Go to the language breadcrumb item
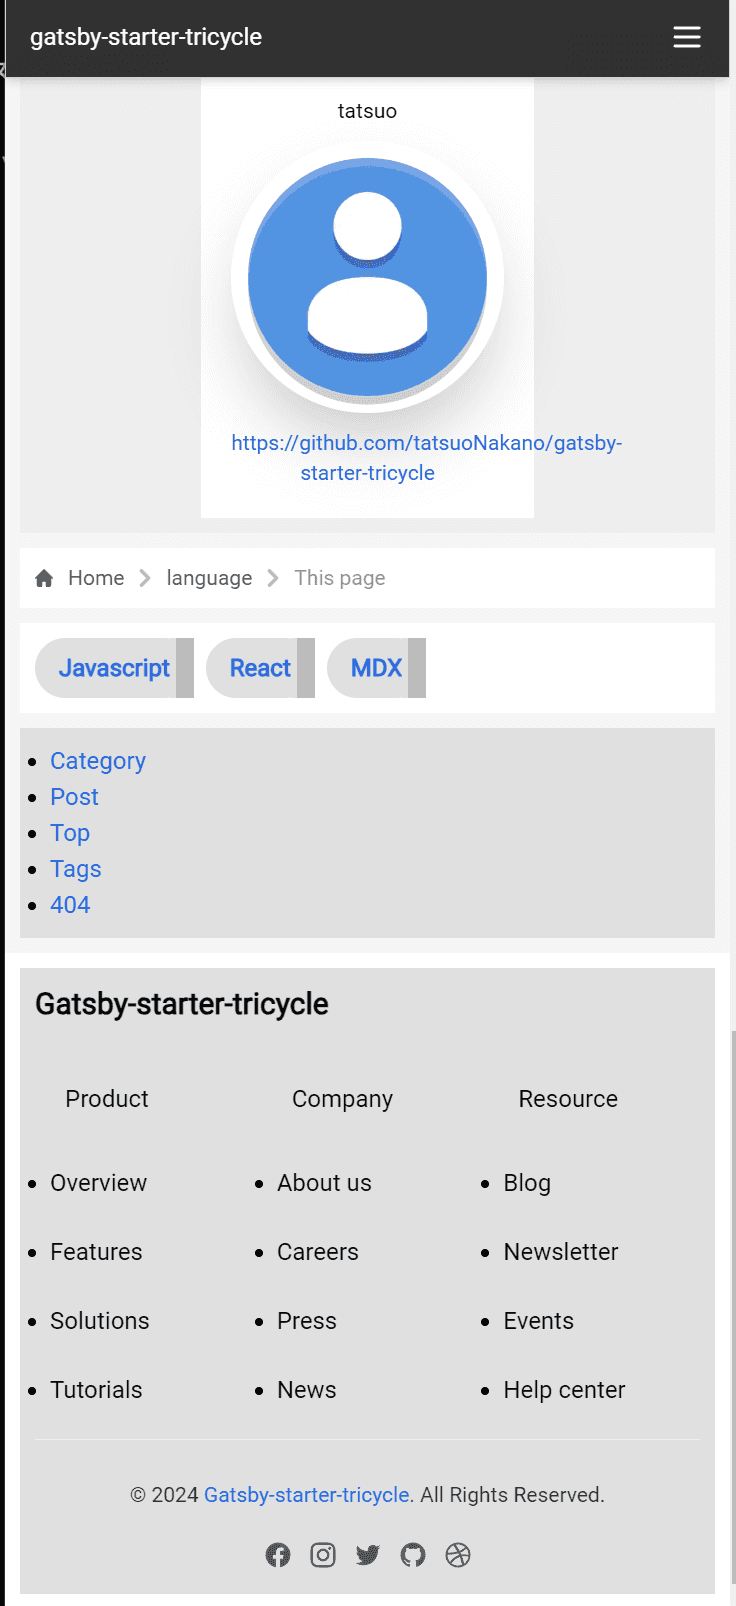736x1606 pixels. coord(209,578)
